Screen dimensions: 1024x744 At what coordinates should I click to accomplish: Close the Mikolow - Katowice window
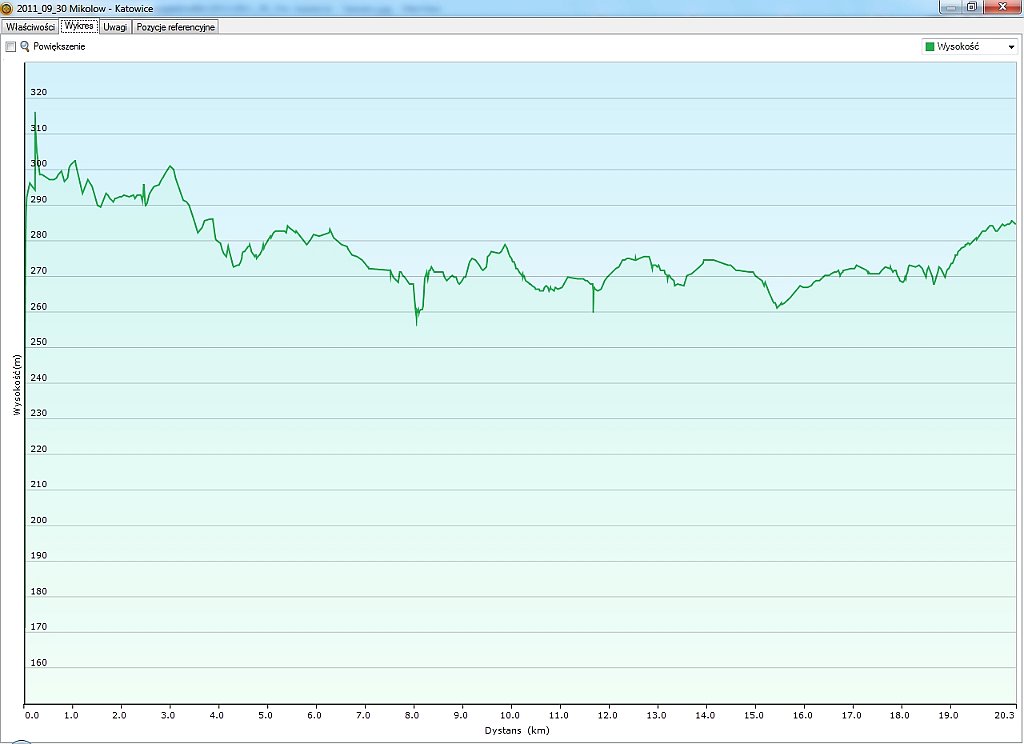(x=1001, y=7)
